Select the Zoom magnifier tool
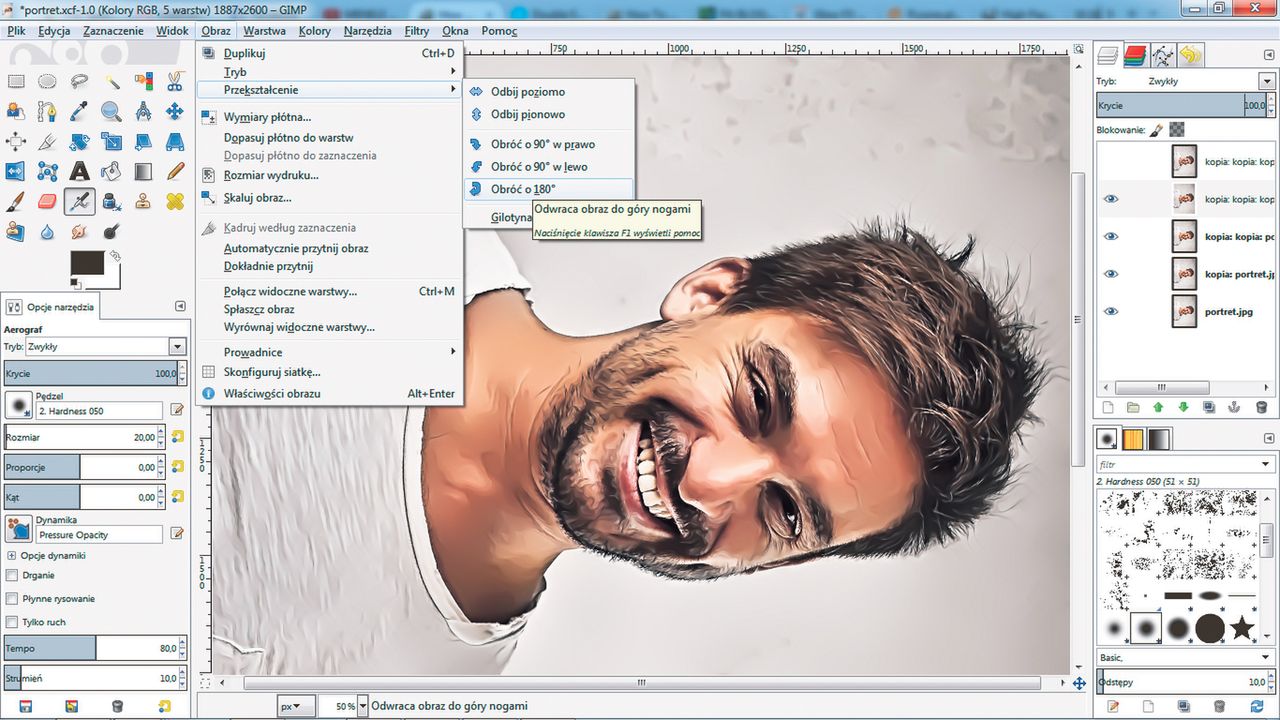Viewport: 1280px width, 720px height. (111, 111)
